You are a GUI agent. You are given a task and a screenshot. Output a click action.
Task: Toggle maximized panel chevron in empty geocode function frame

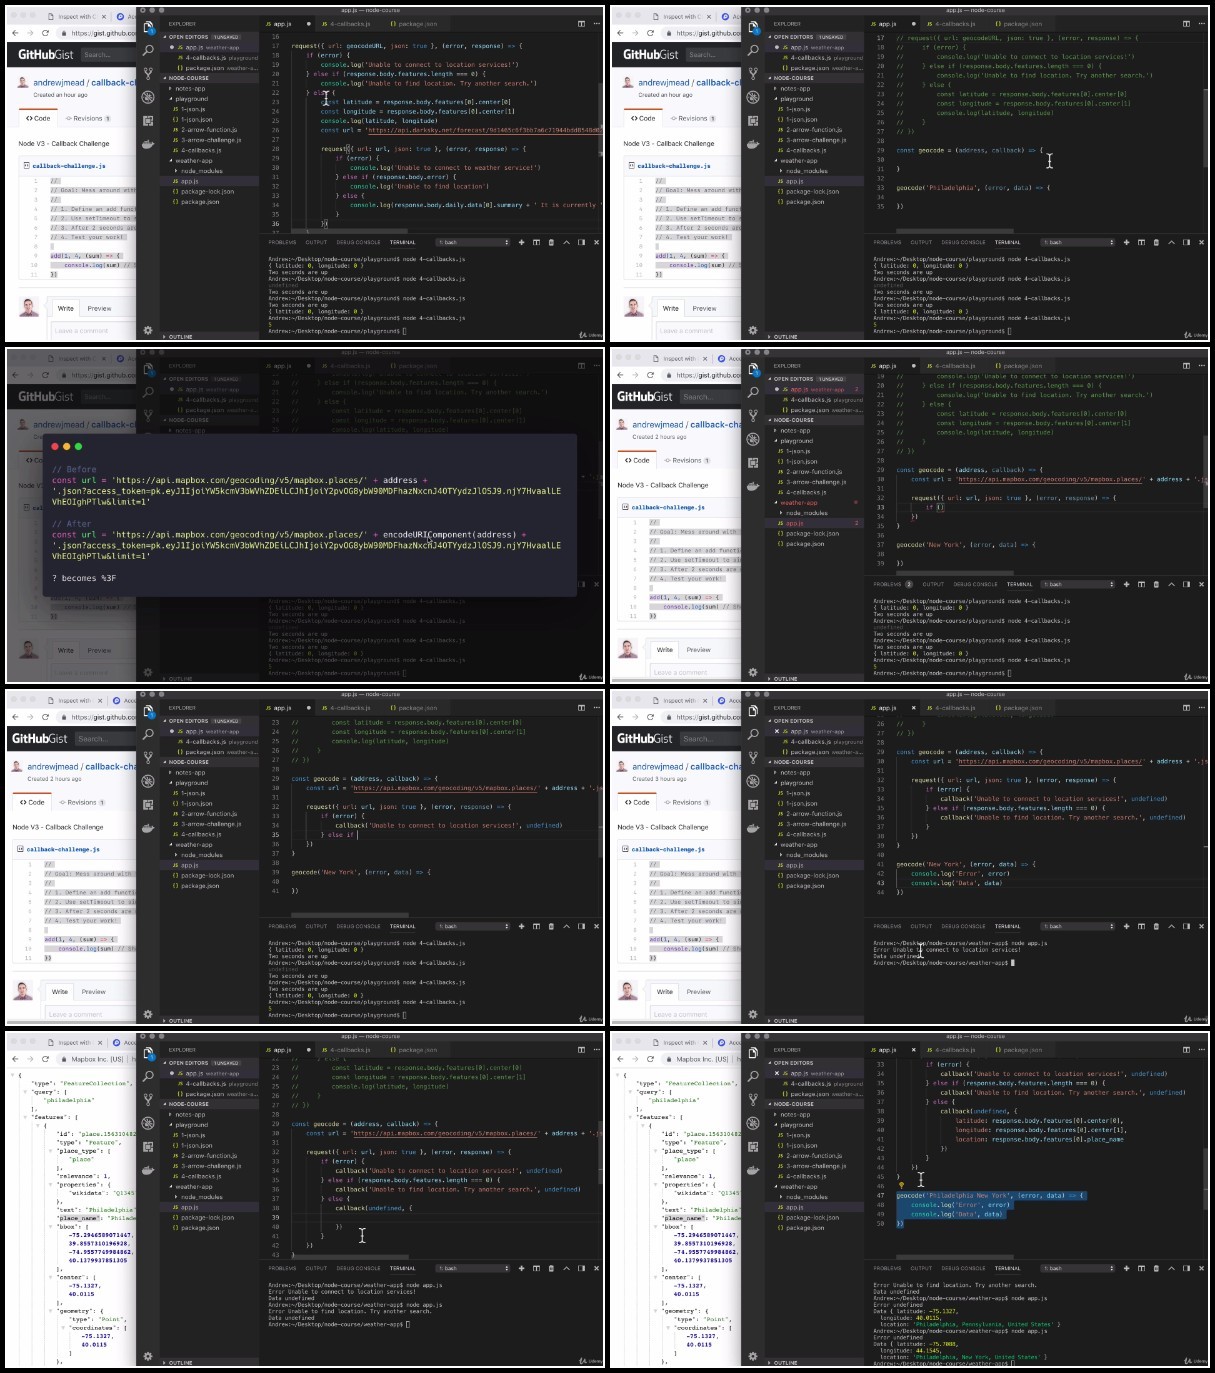(x=1172, y=242)
